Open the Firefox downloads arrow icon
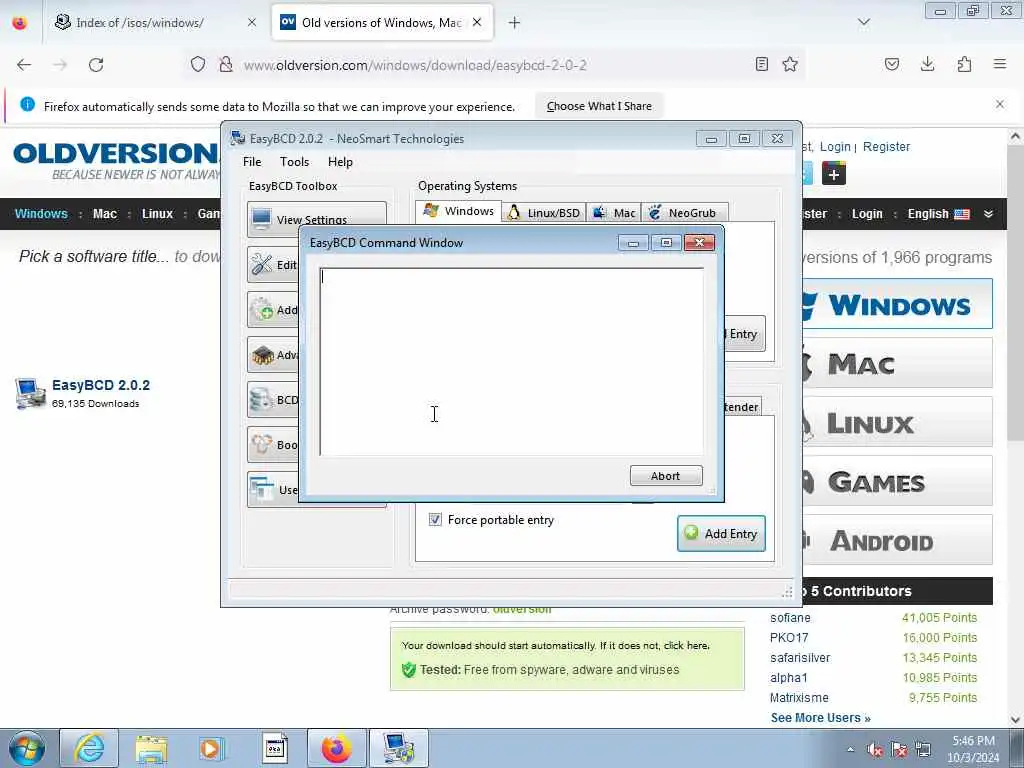 click(x=927, y=64)
